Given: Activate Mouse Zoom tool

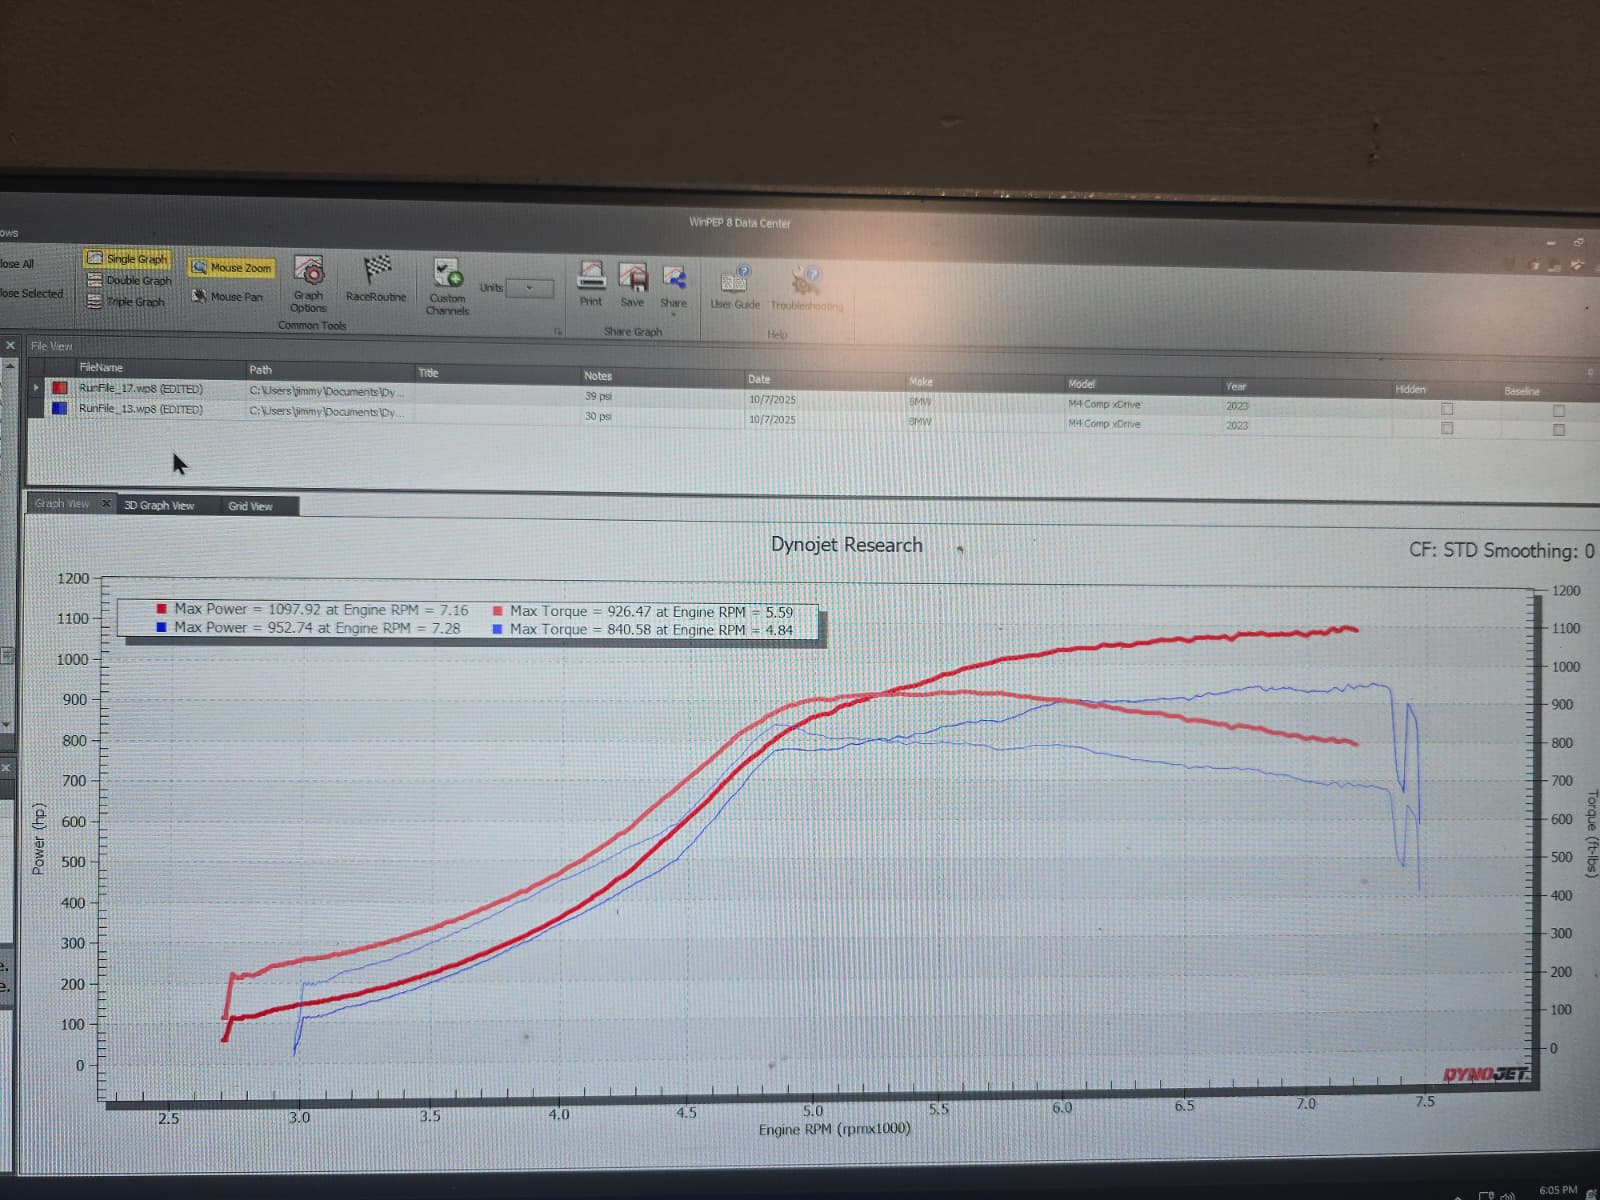Looking at the screenshot, I should 231,267.
